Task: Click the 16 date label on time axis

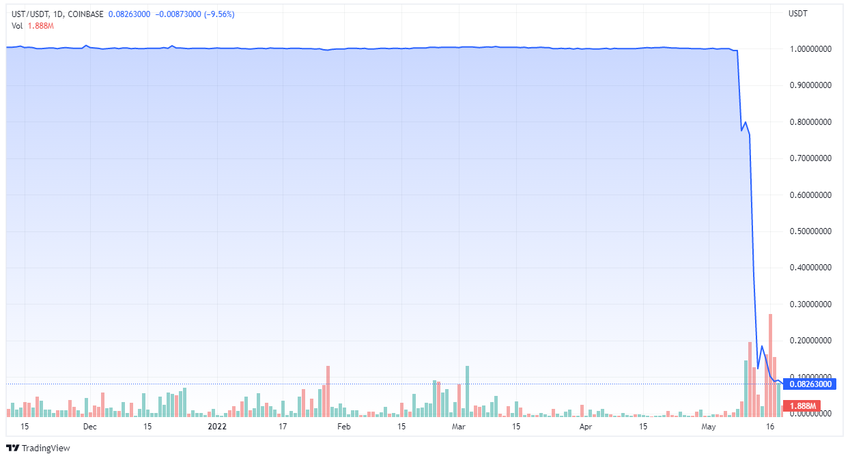Action: pos(770,427)
